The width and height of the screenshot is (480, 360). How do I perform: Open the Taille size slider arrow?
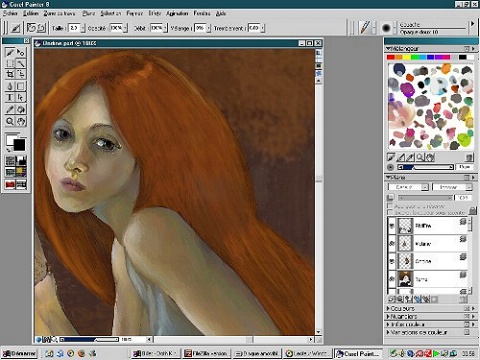pos(83,28)
